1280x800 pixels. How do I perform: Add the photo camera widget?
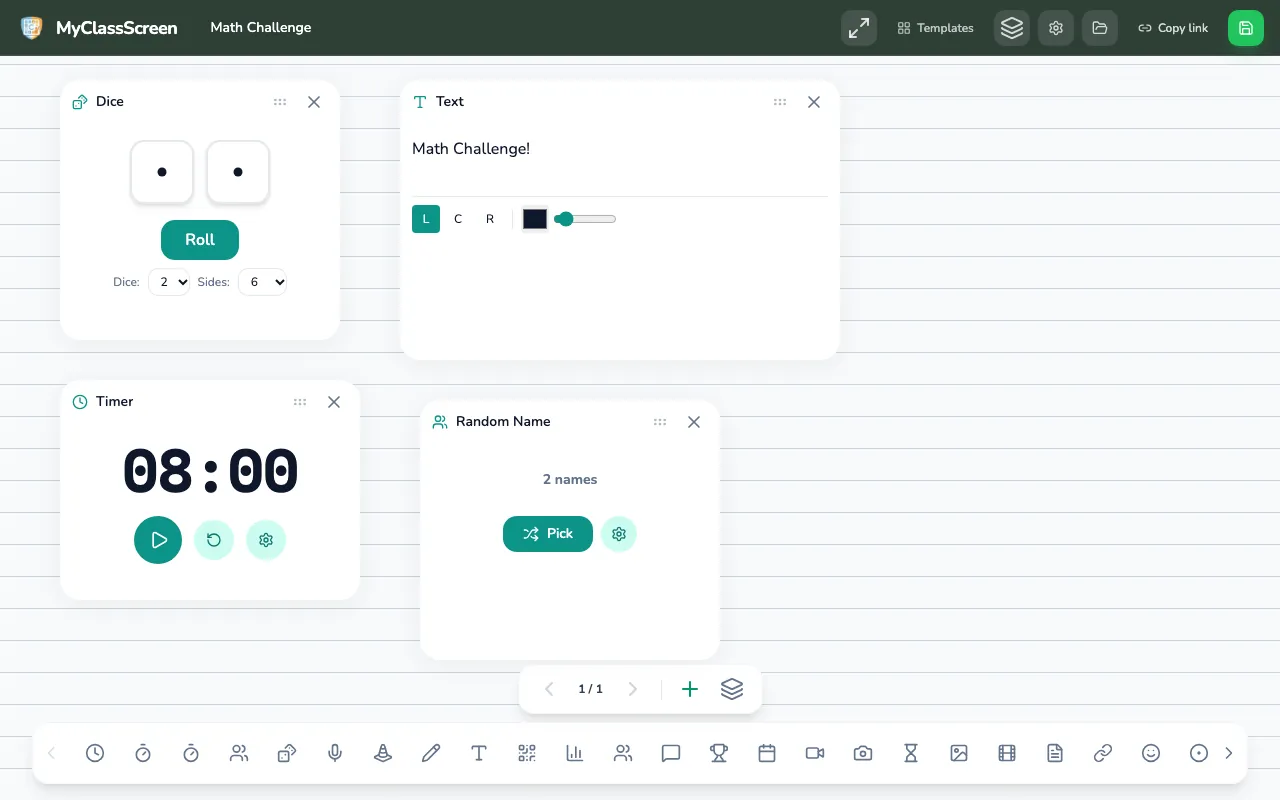pos(863,753)
